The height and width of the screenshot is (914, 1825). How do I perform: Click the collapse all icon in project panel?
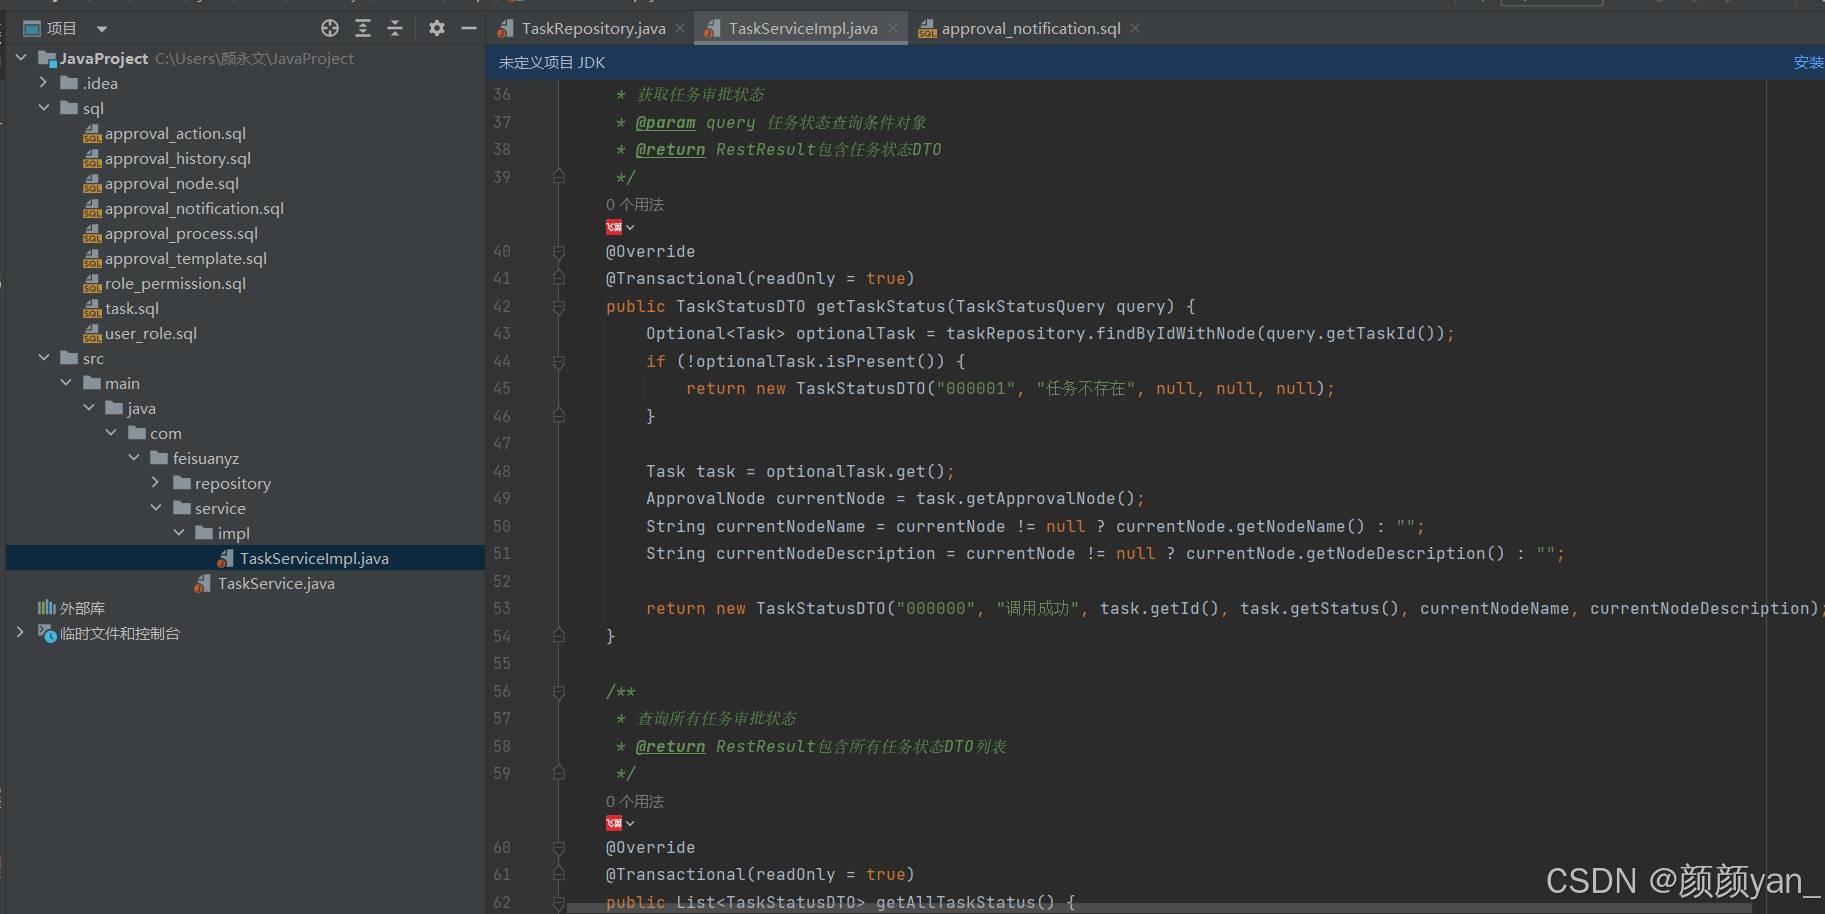tap(395, 28)
